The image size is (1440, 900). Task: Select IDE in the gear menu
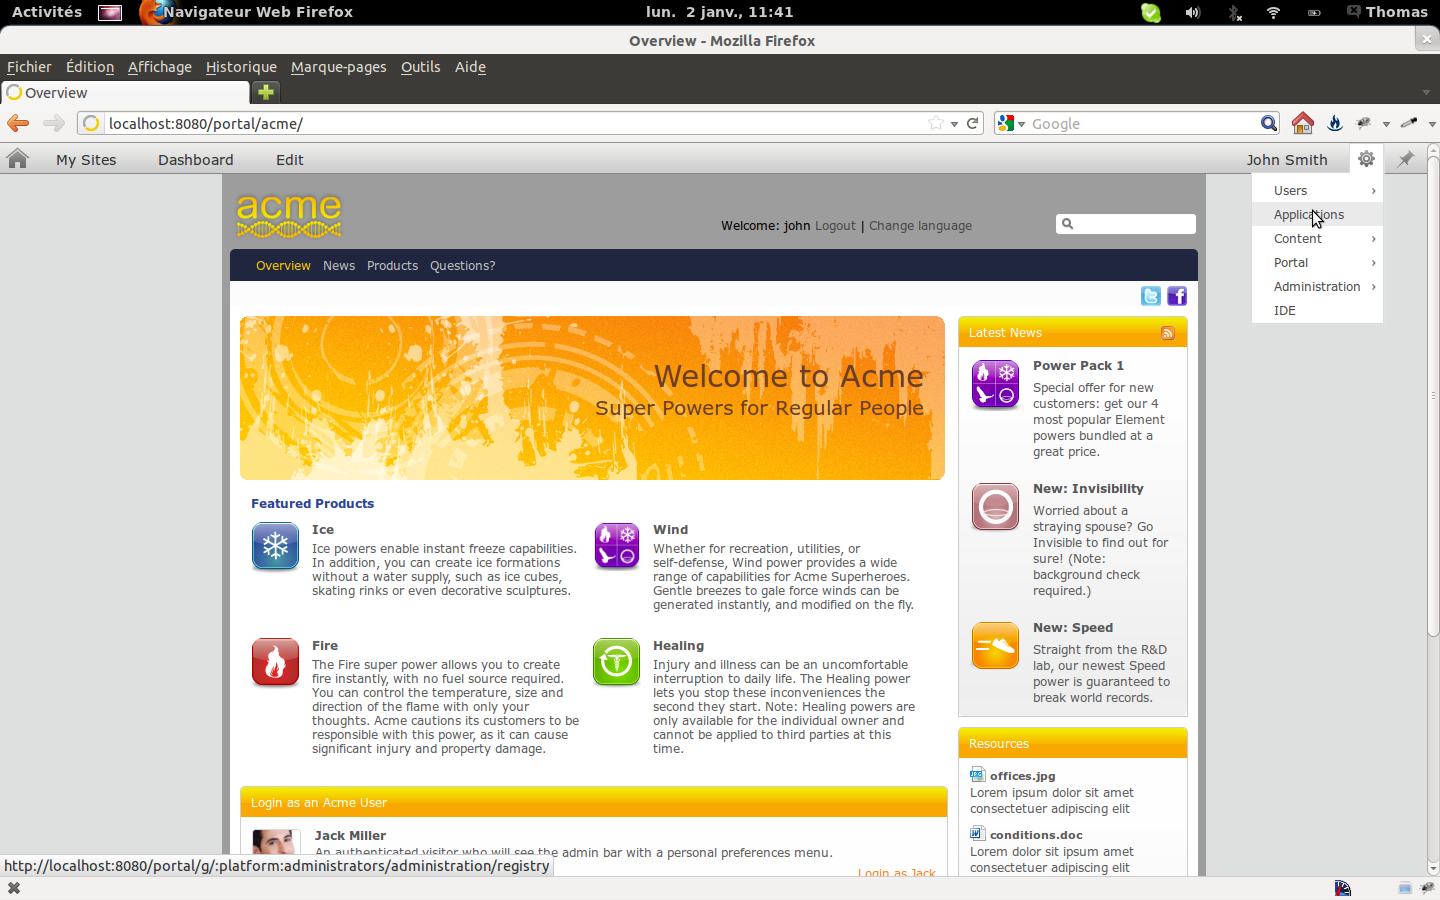(1317, 310)
